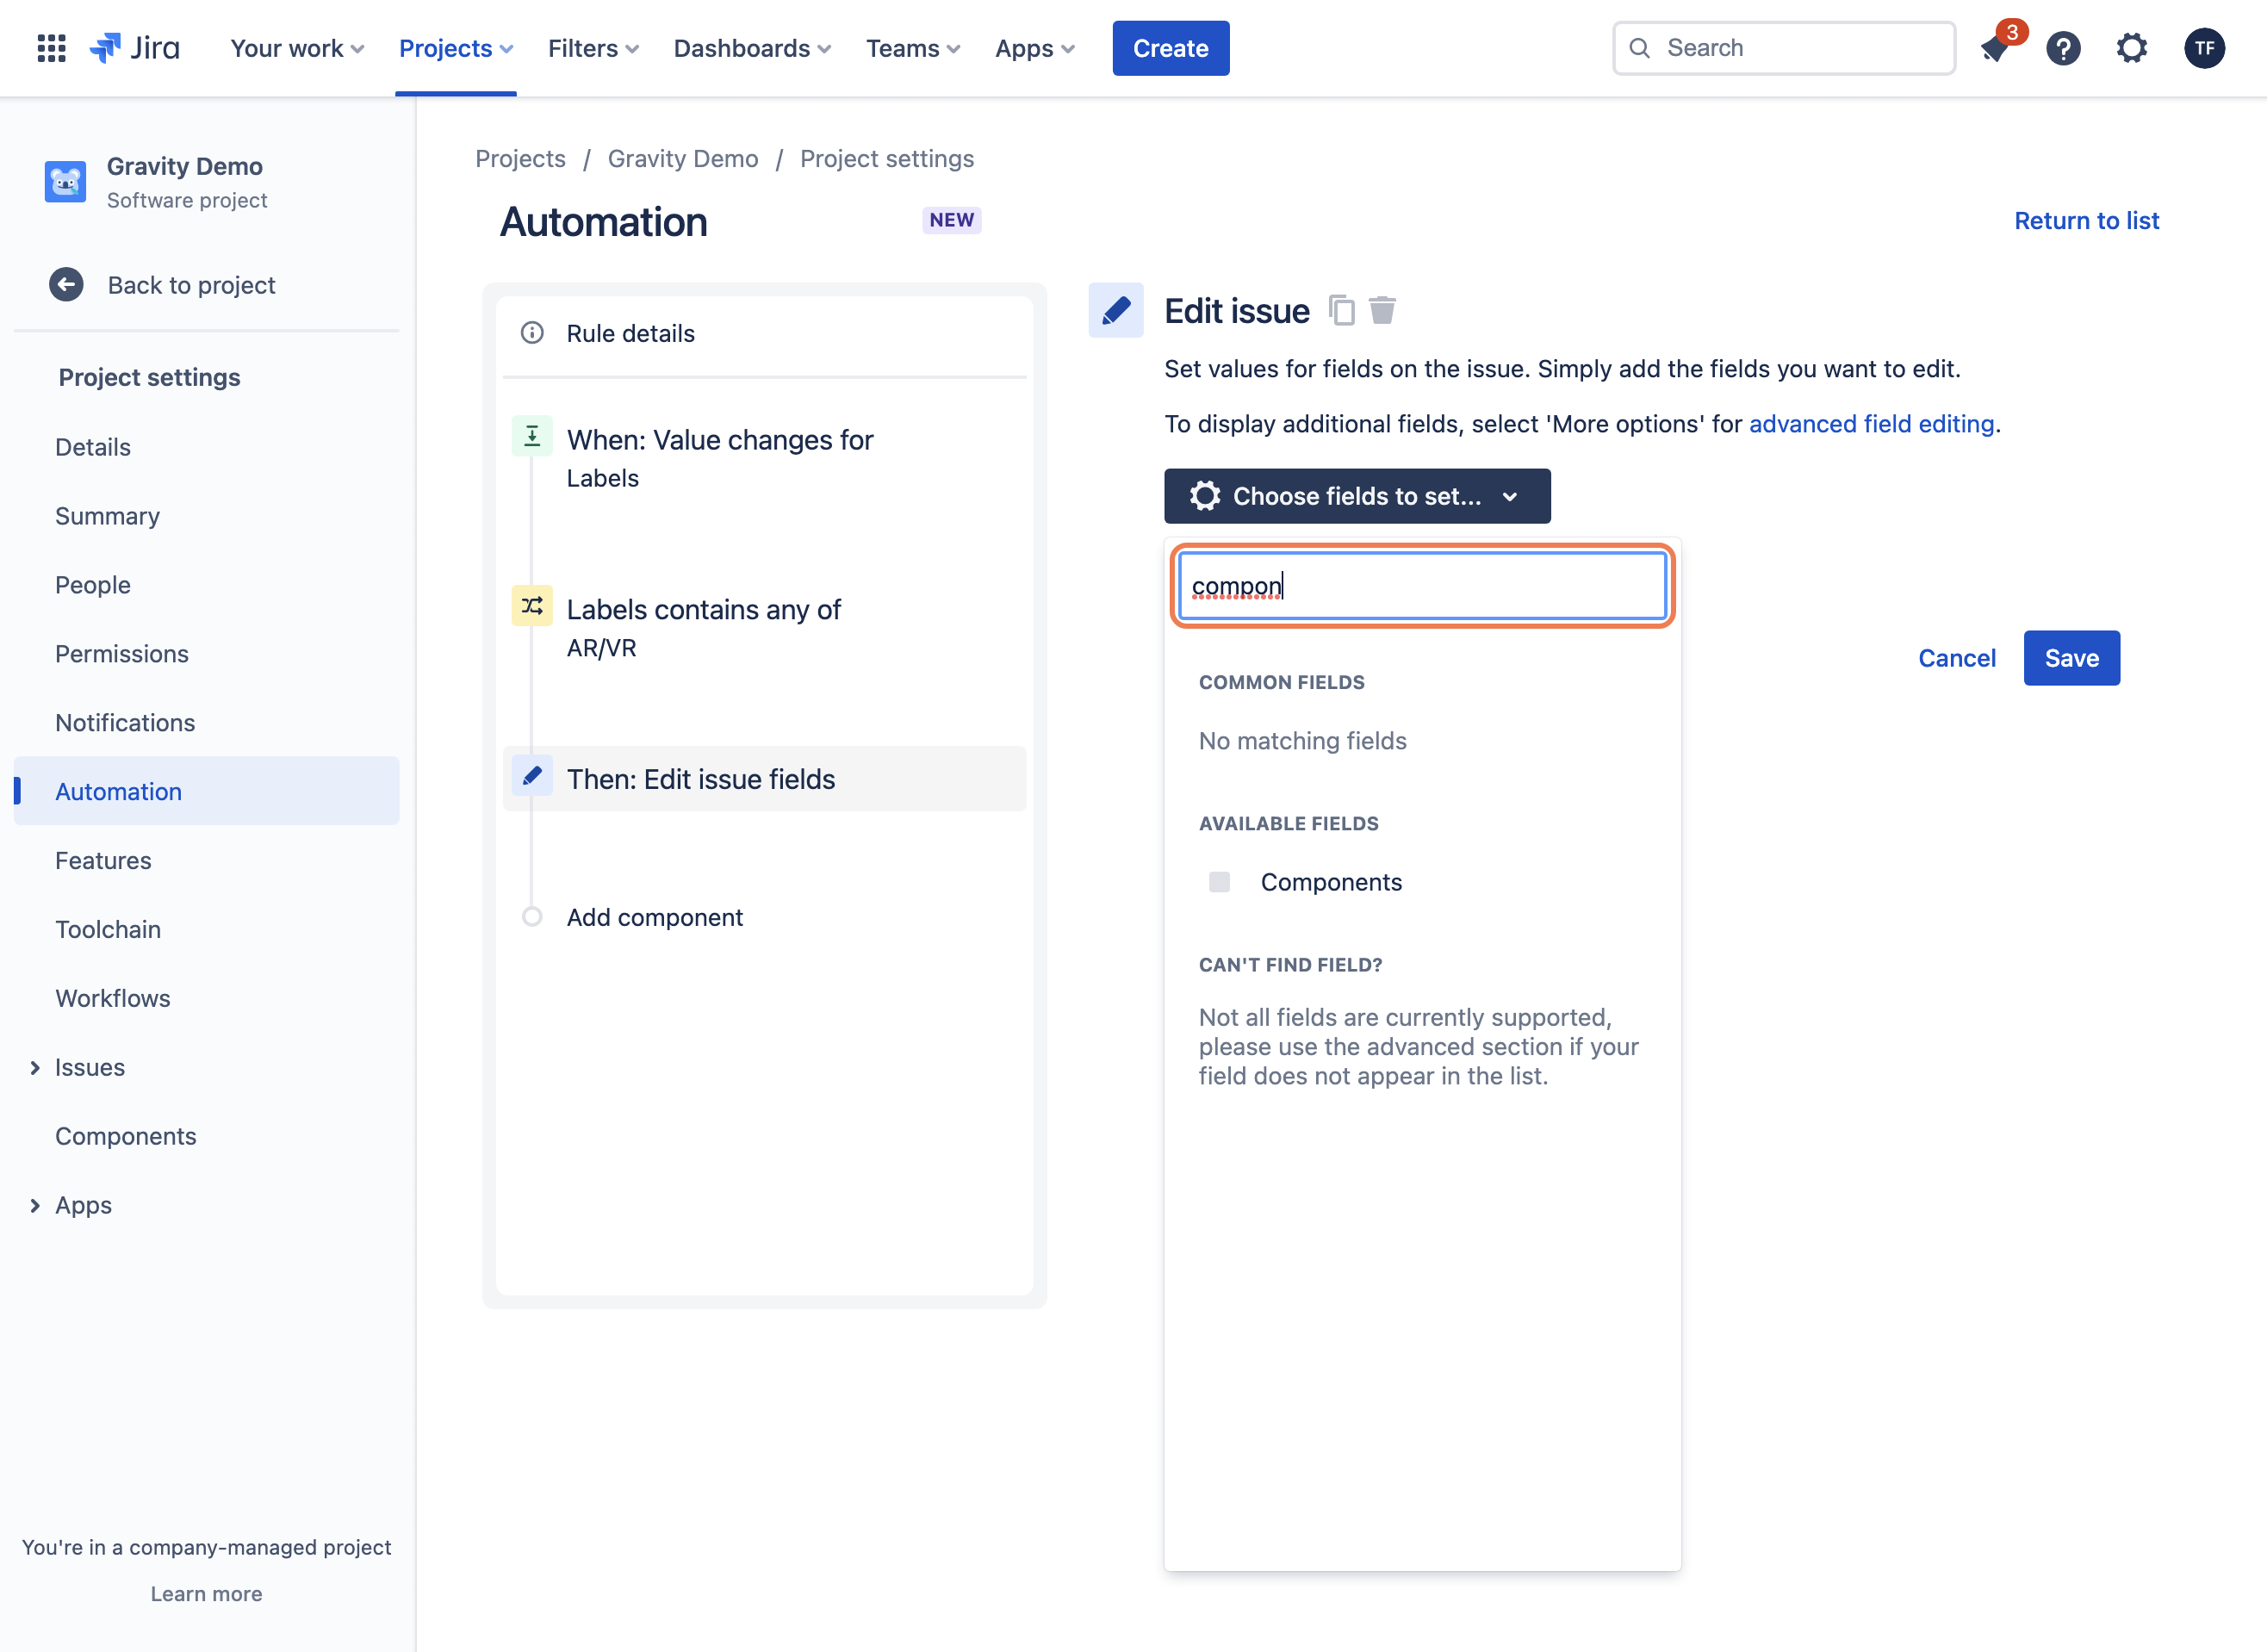The width and height of the screenshot is (2267, 1652).
Task: Select Automation in project settings
Action: coord(207,791)
